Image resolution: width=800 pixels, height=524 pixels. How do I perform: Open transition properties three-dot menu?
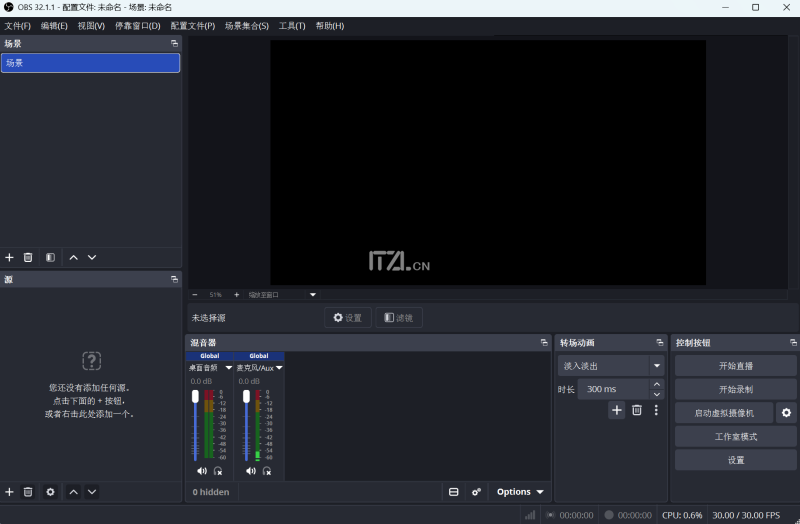click(656, 410)
